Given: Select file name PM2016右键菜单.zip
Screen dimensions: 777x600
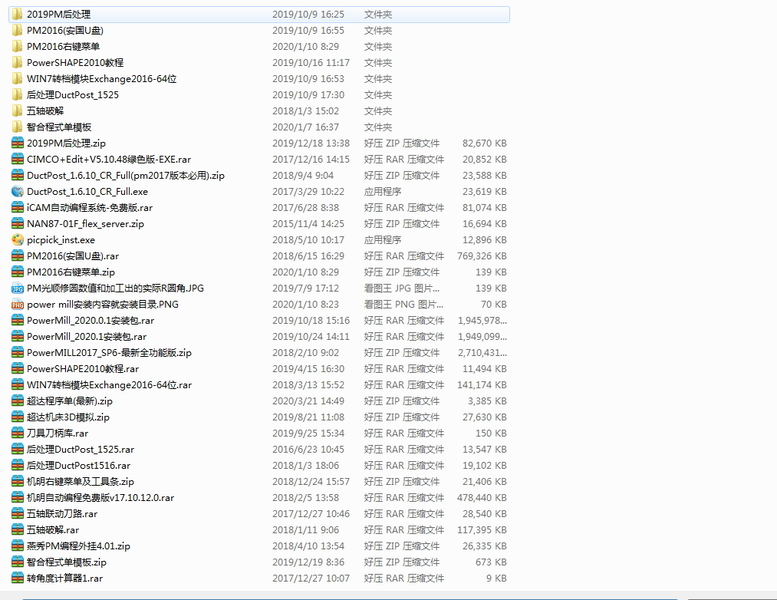Looking at the screenshot, I should pyautogui.click(x=71, y=272).
